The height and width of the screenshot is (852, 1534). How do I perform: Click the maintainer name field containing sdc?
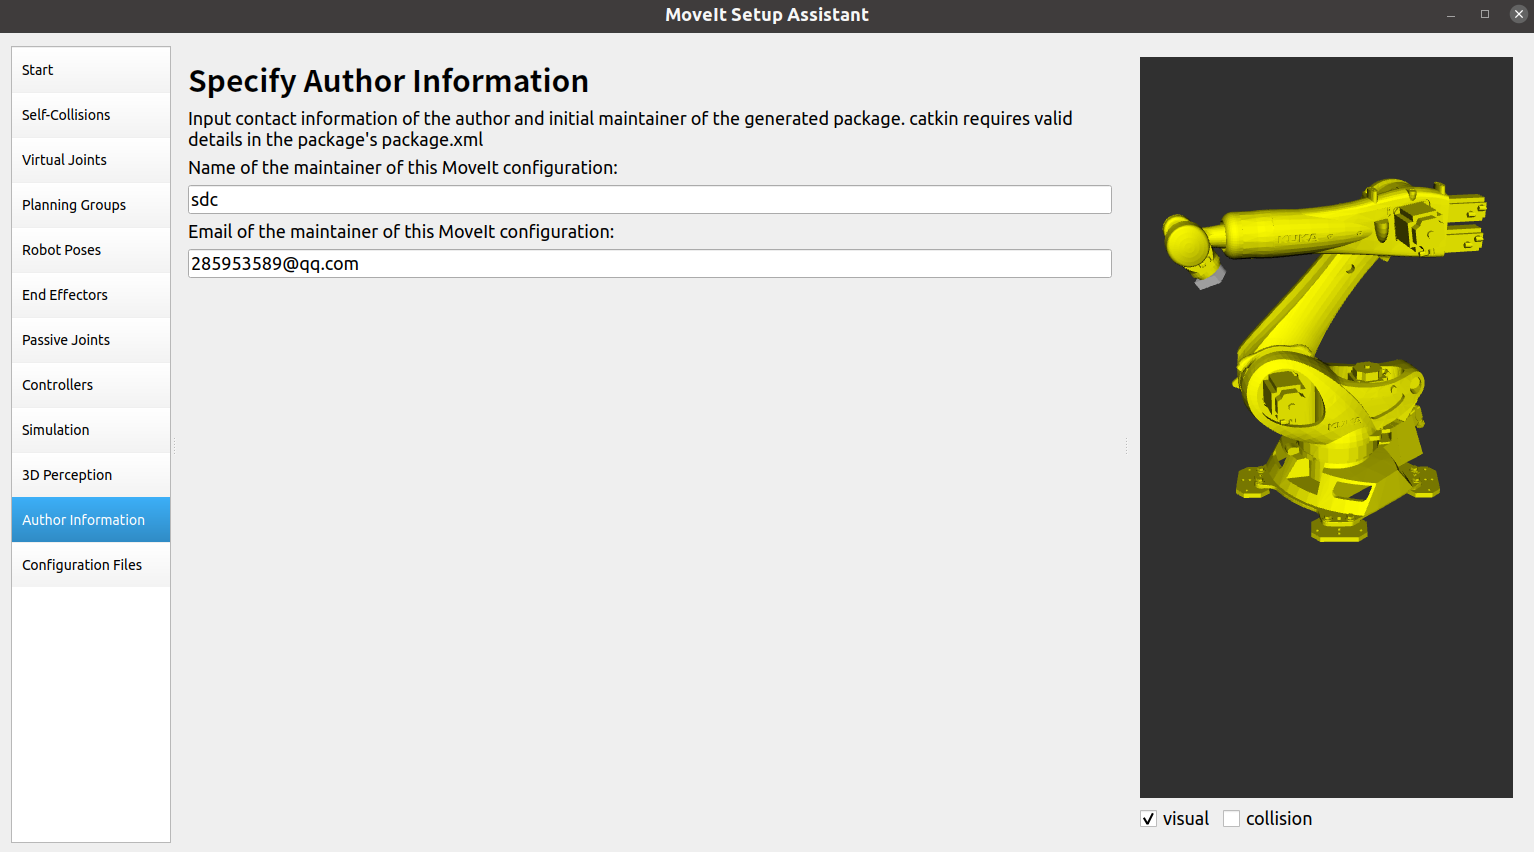click(x=650, y=200)
